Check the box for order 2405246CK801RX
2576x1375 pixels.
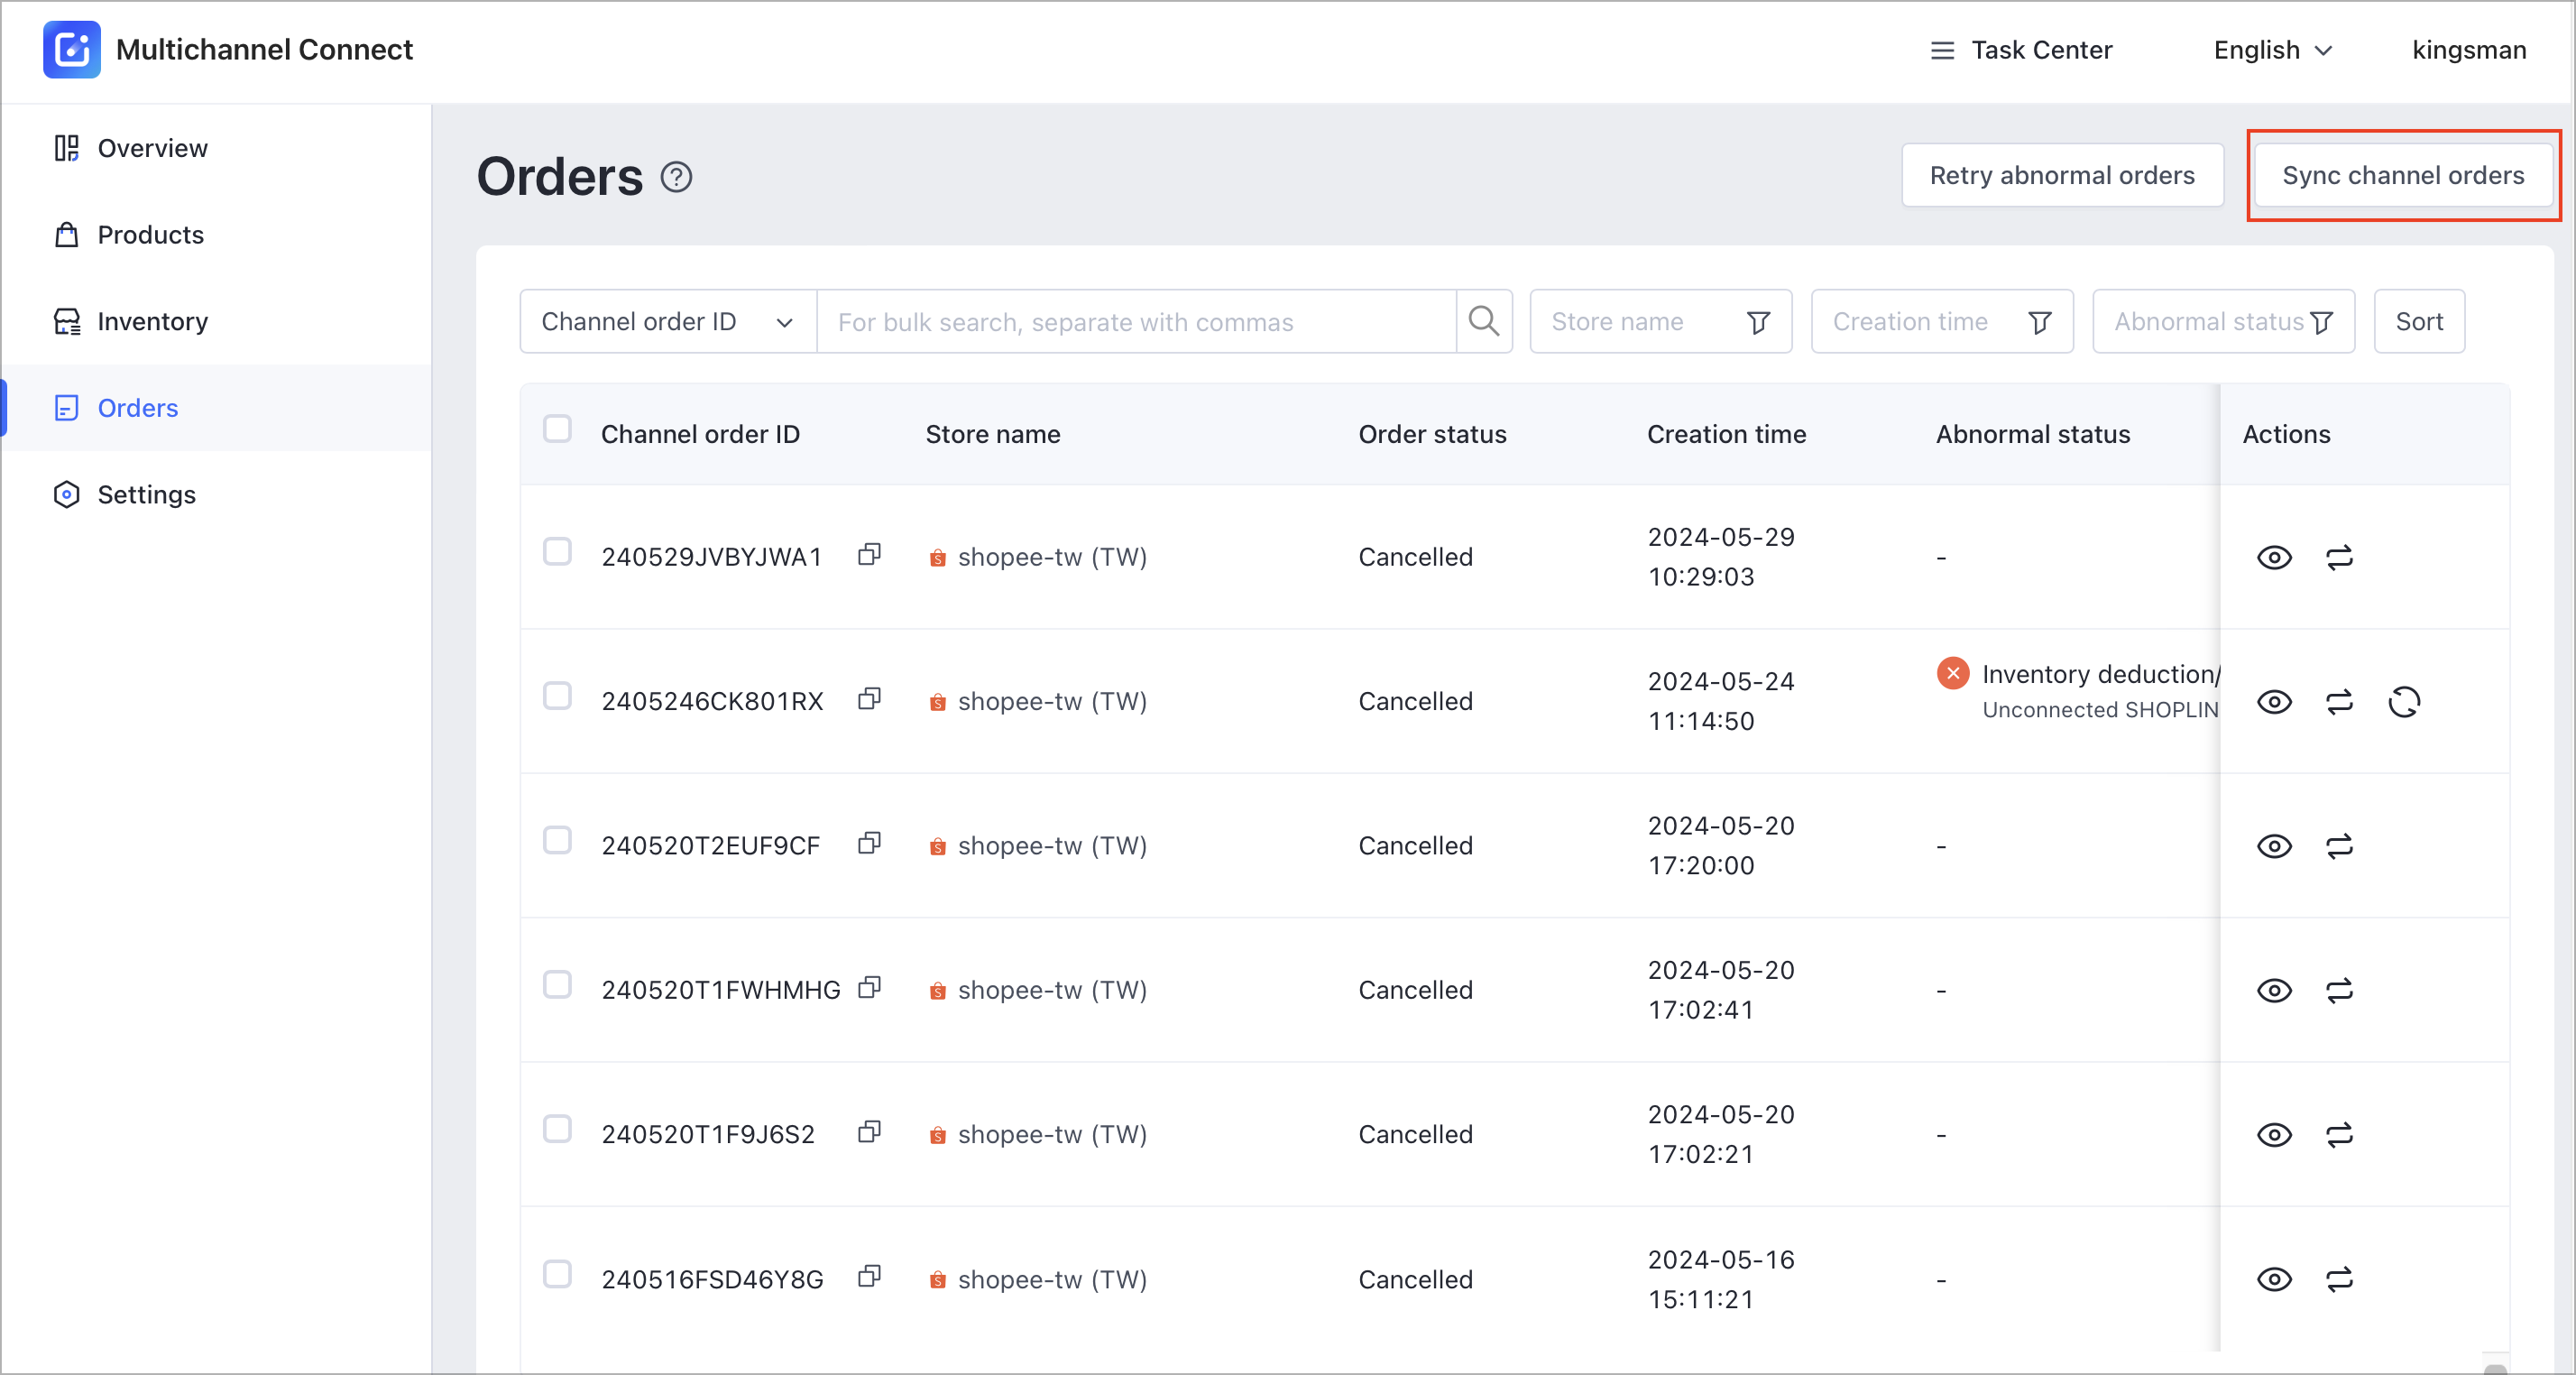tap(557, 696)
